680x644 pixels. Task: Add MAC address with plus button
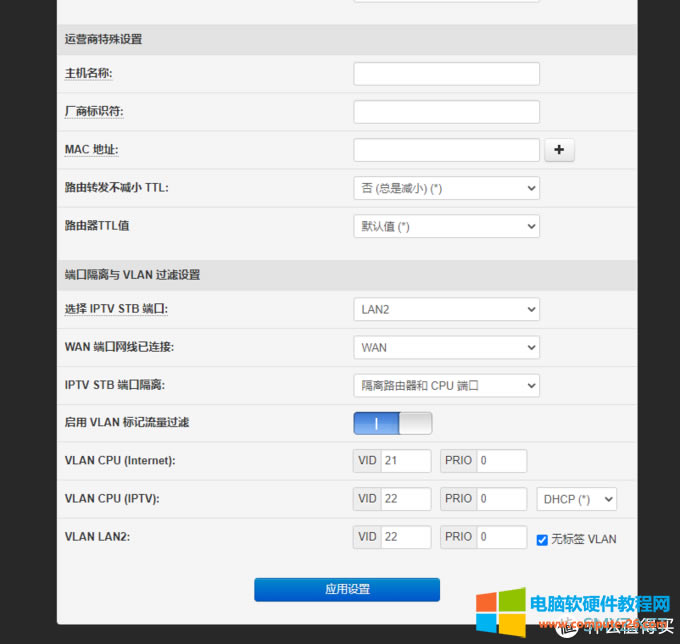pos(559,150)
